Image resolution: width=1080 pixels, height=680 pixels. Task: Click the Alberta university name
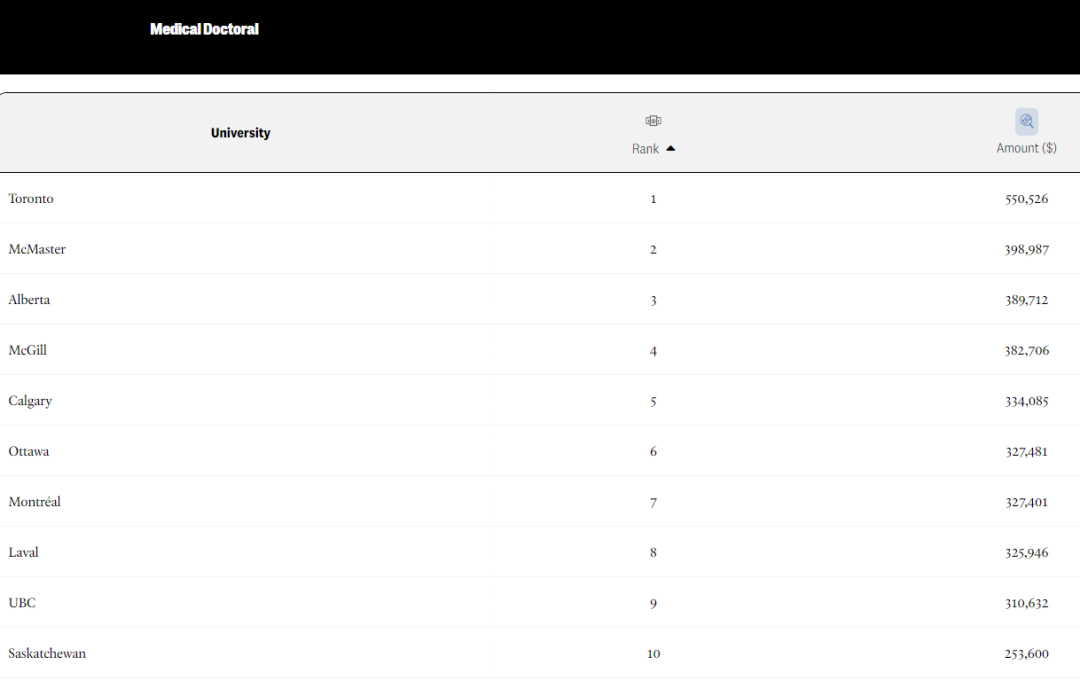click(x=29, y=300)
